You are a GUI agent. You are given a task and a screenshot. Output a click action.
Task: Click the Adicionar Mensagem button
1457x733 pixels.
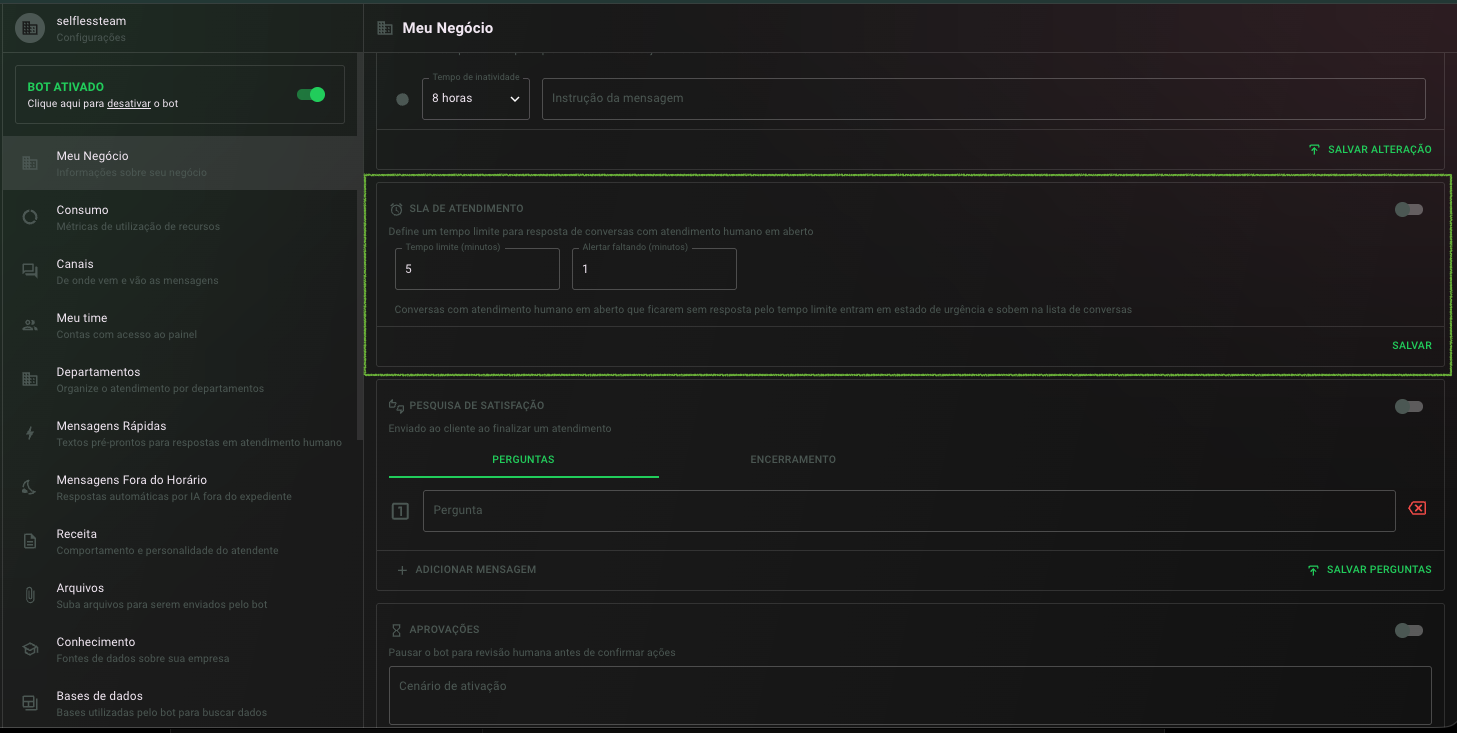466,570
